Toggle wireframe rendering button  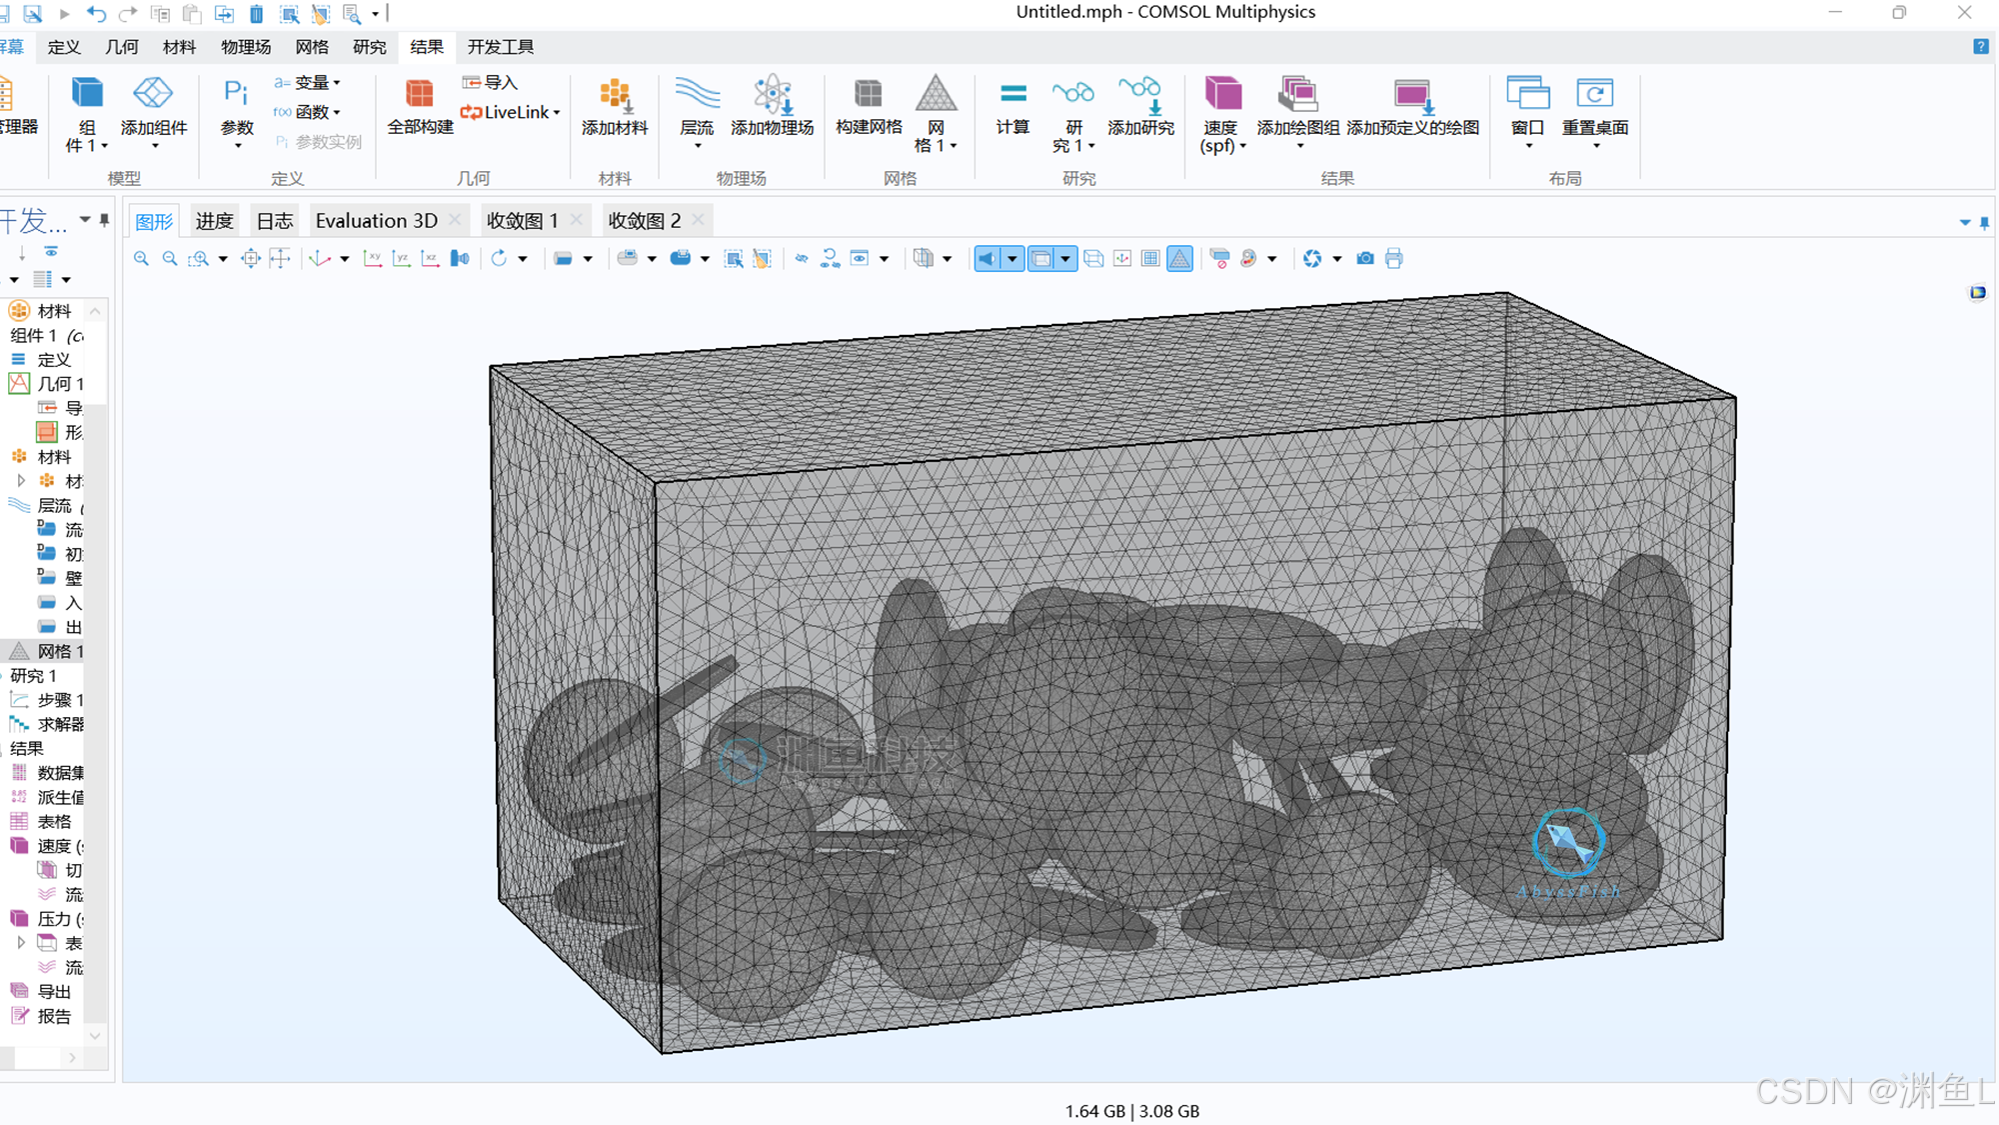pos(1093,259)
